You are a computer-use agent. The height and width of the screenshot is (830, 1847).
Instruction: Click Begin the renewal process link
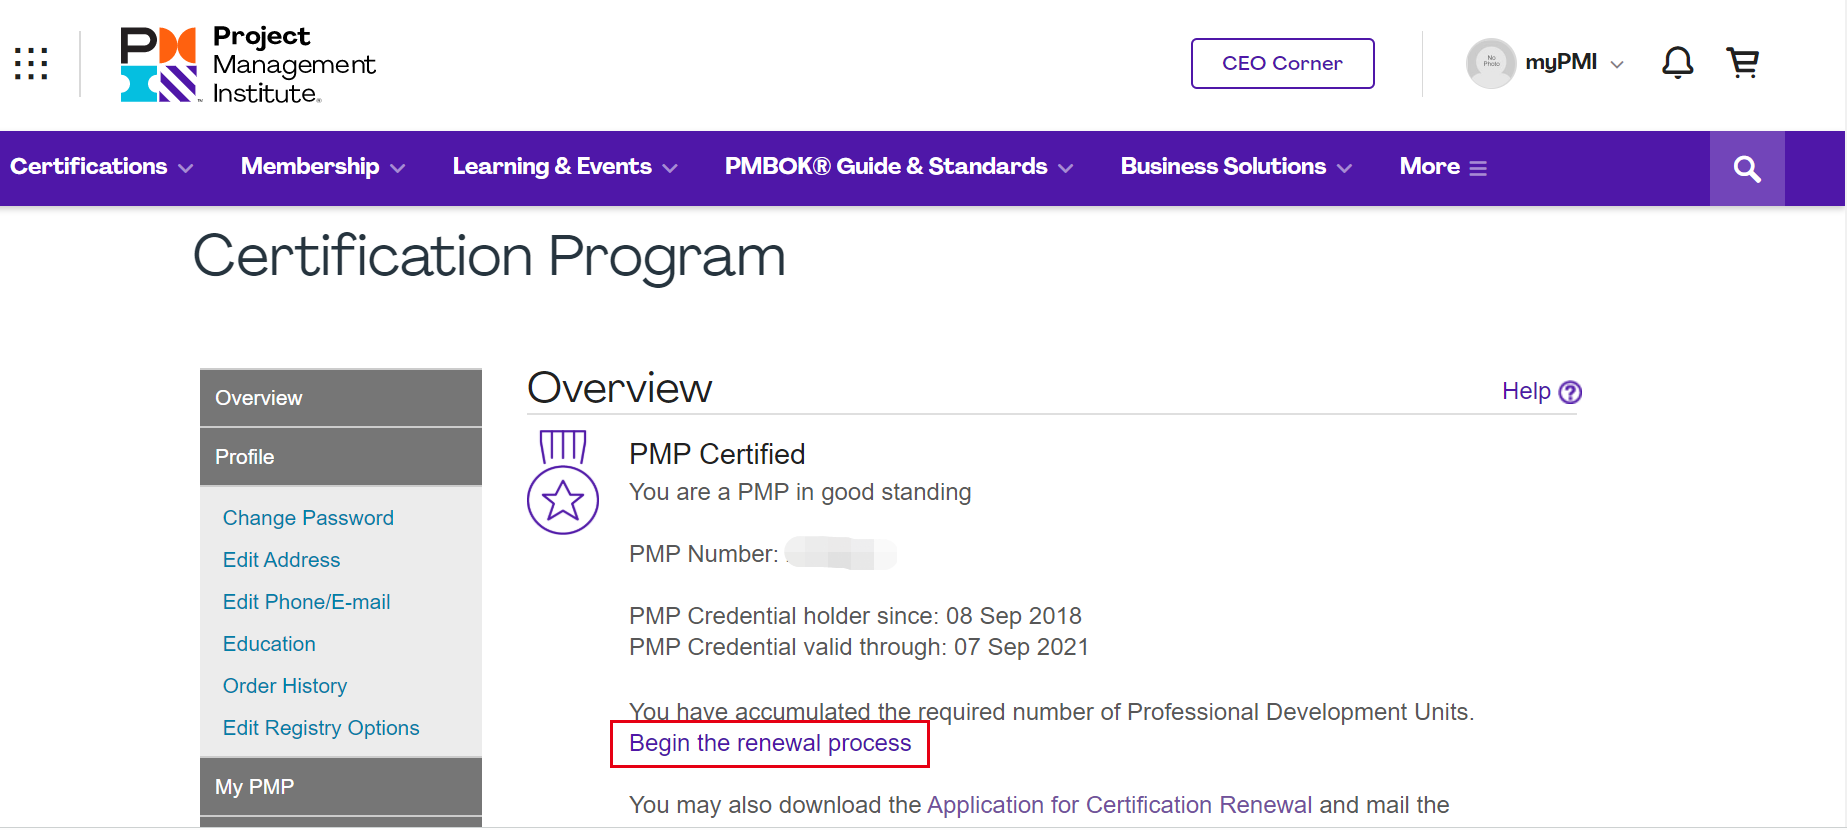[x=770, y=743]
